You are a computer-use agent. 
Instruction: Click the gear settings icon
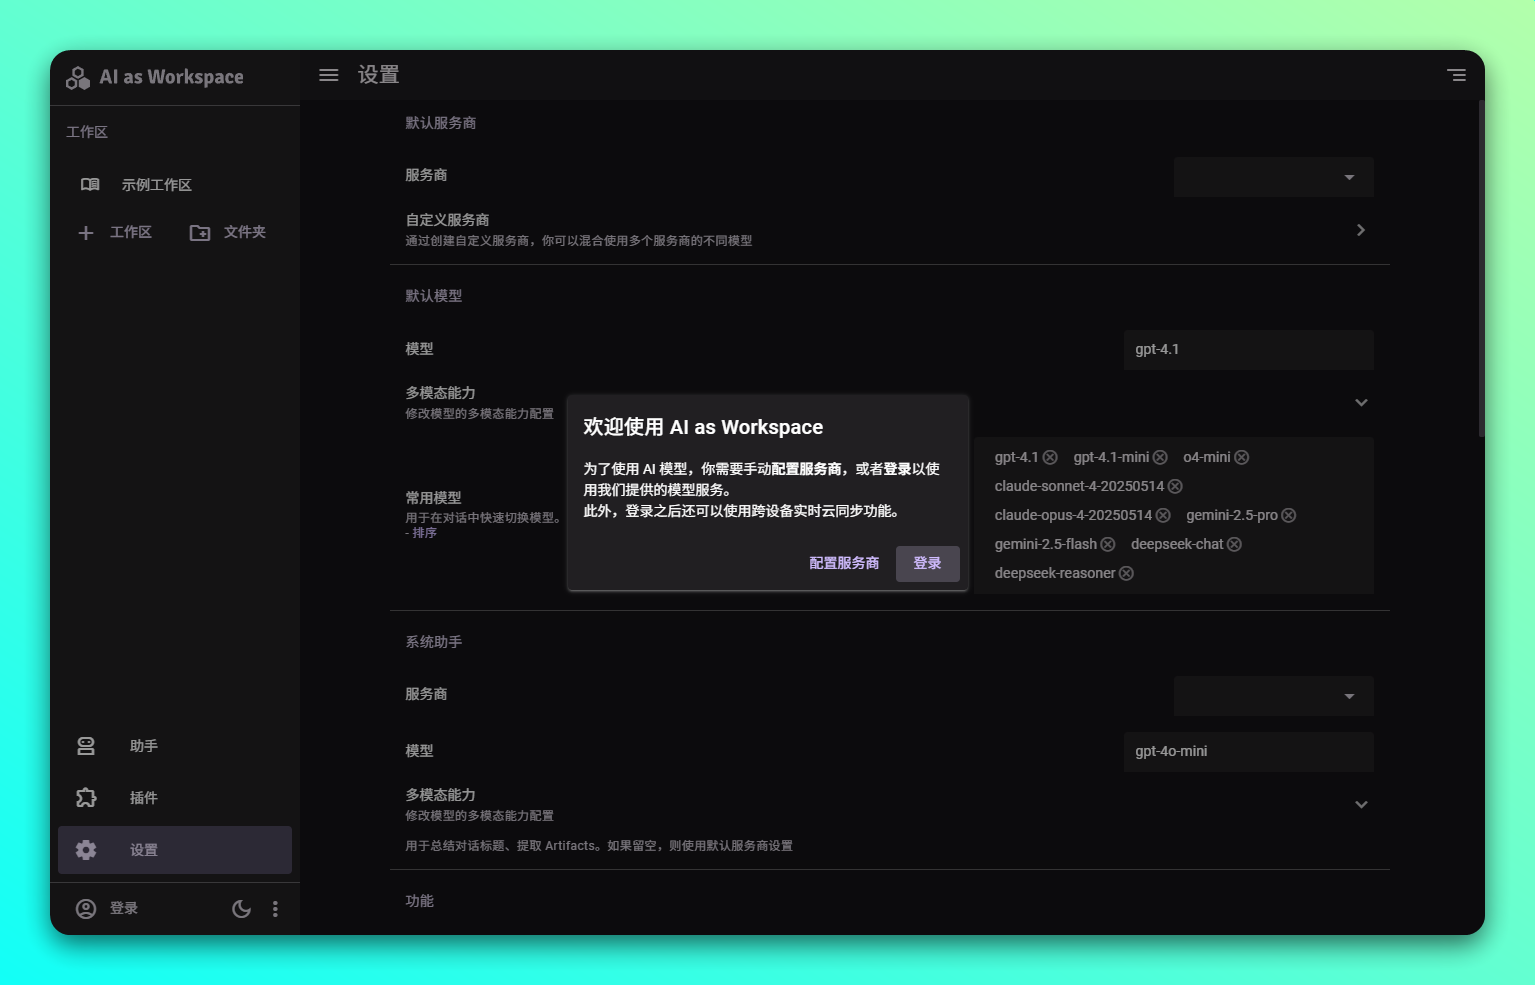[x=86, y=850]
